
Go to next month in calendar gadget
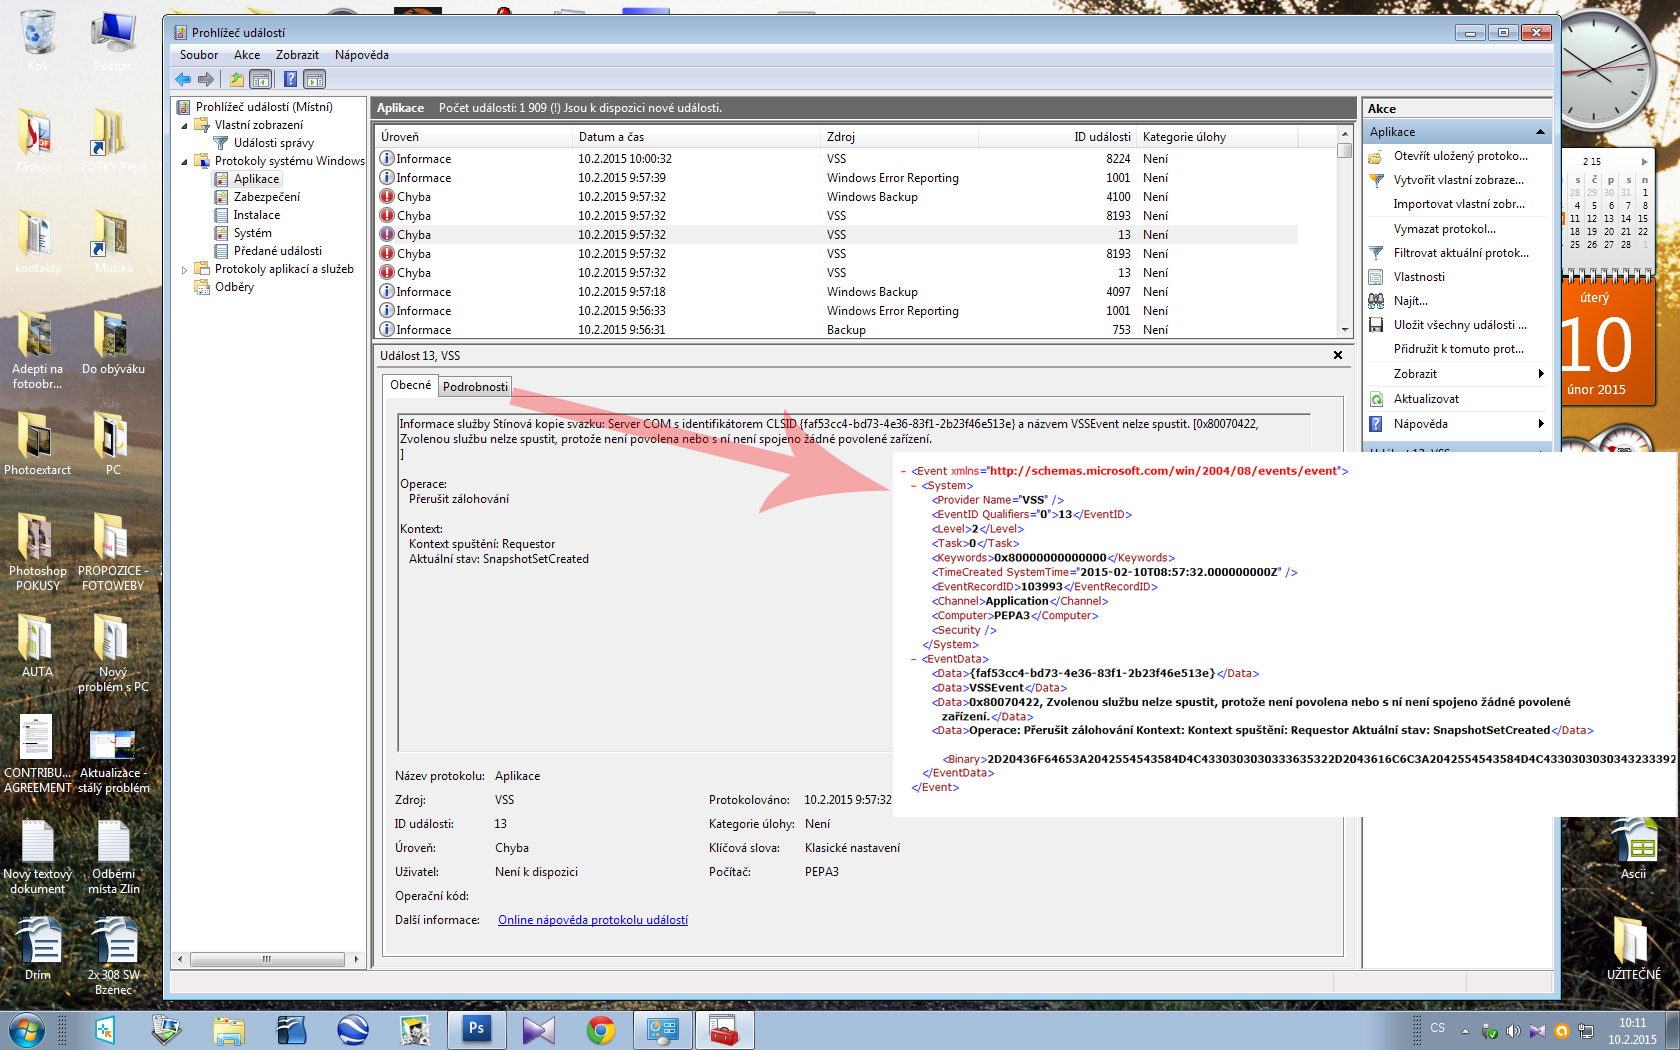[1644, 161]
